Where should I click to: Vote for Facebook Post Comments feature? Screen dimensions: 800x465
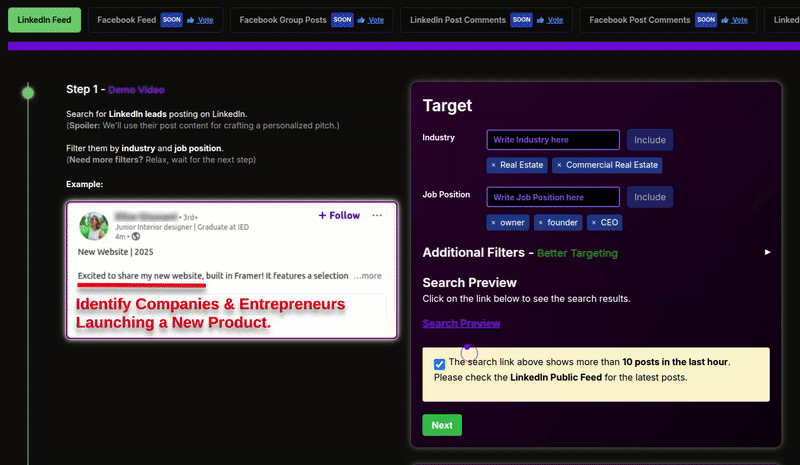click(739, 20)
